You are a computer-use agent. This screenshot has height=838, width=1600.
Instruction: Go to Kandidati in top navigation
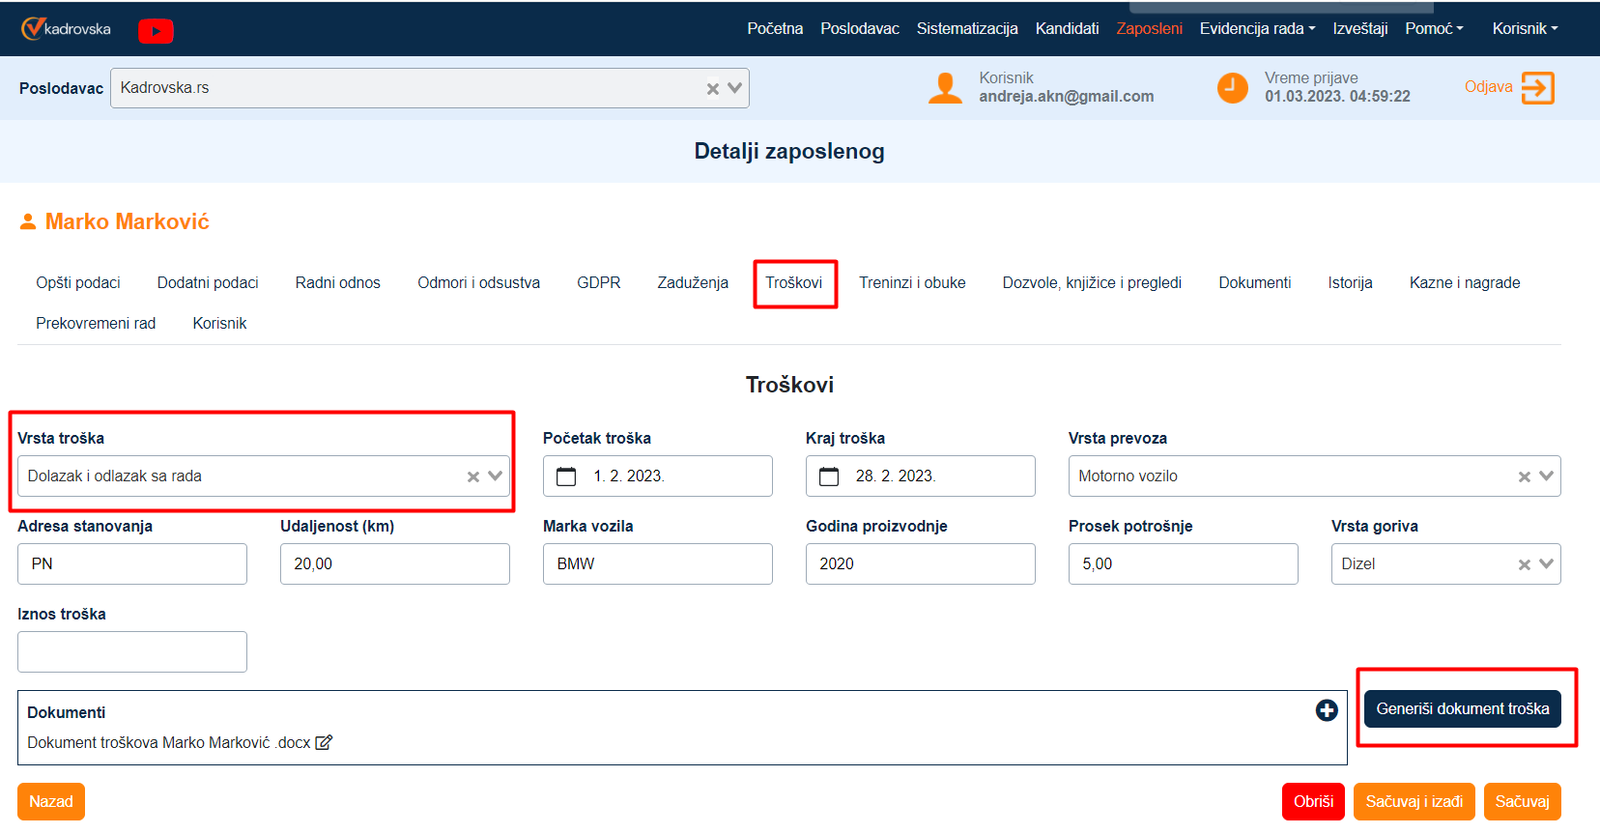click(x=1066, y=29)
